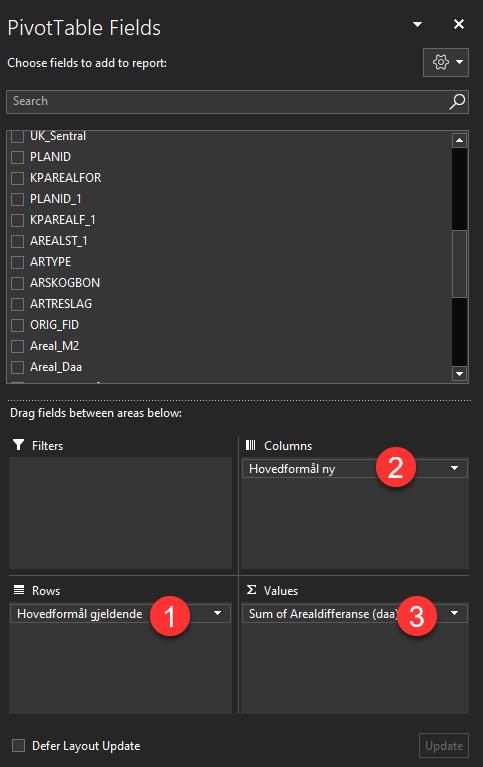
Task: Click the field list scrollbar thumb
Action: (x=459, y=264)
